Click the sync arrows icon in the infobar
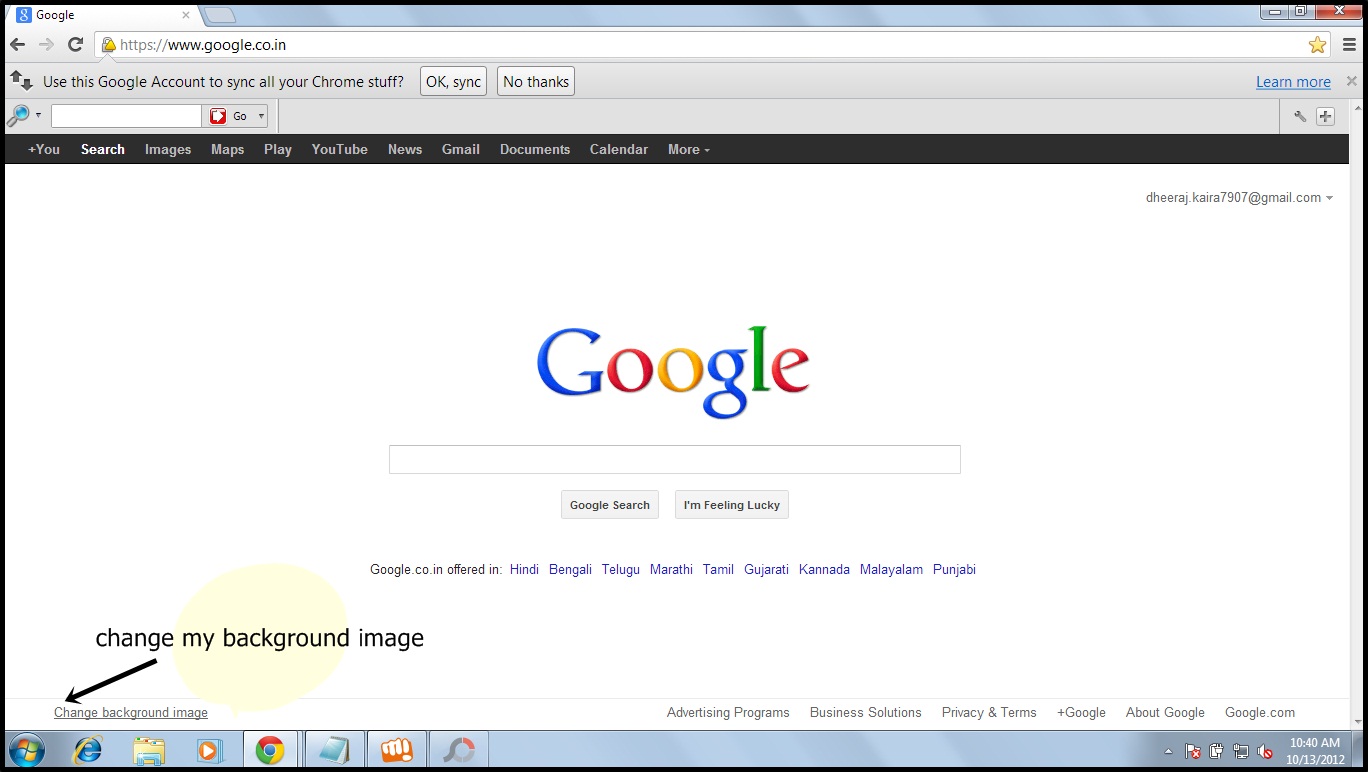 21,81
